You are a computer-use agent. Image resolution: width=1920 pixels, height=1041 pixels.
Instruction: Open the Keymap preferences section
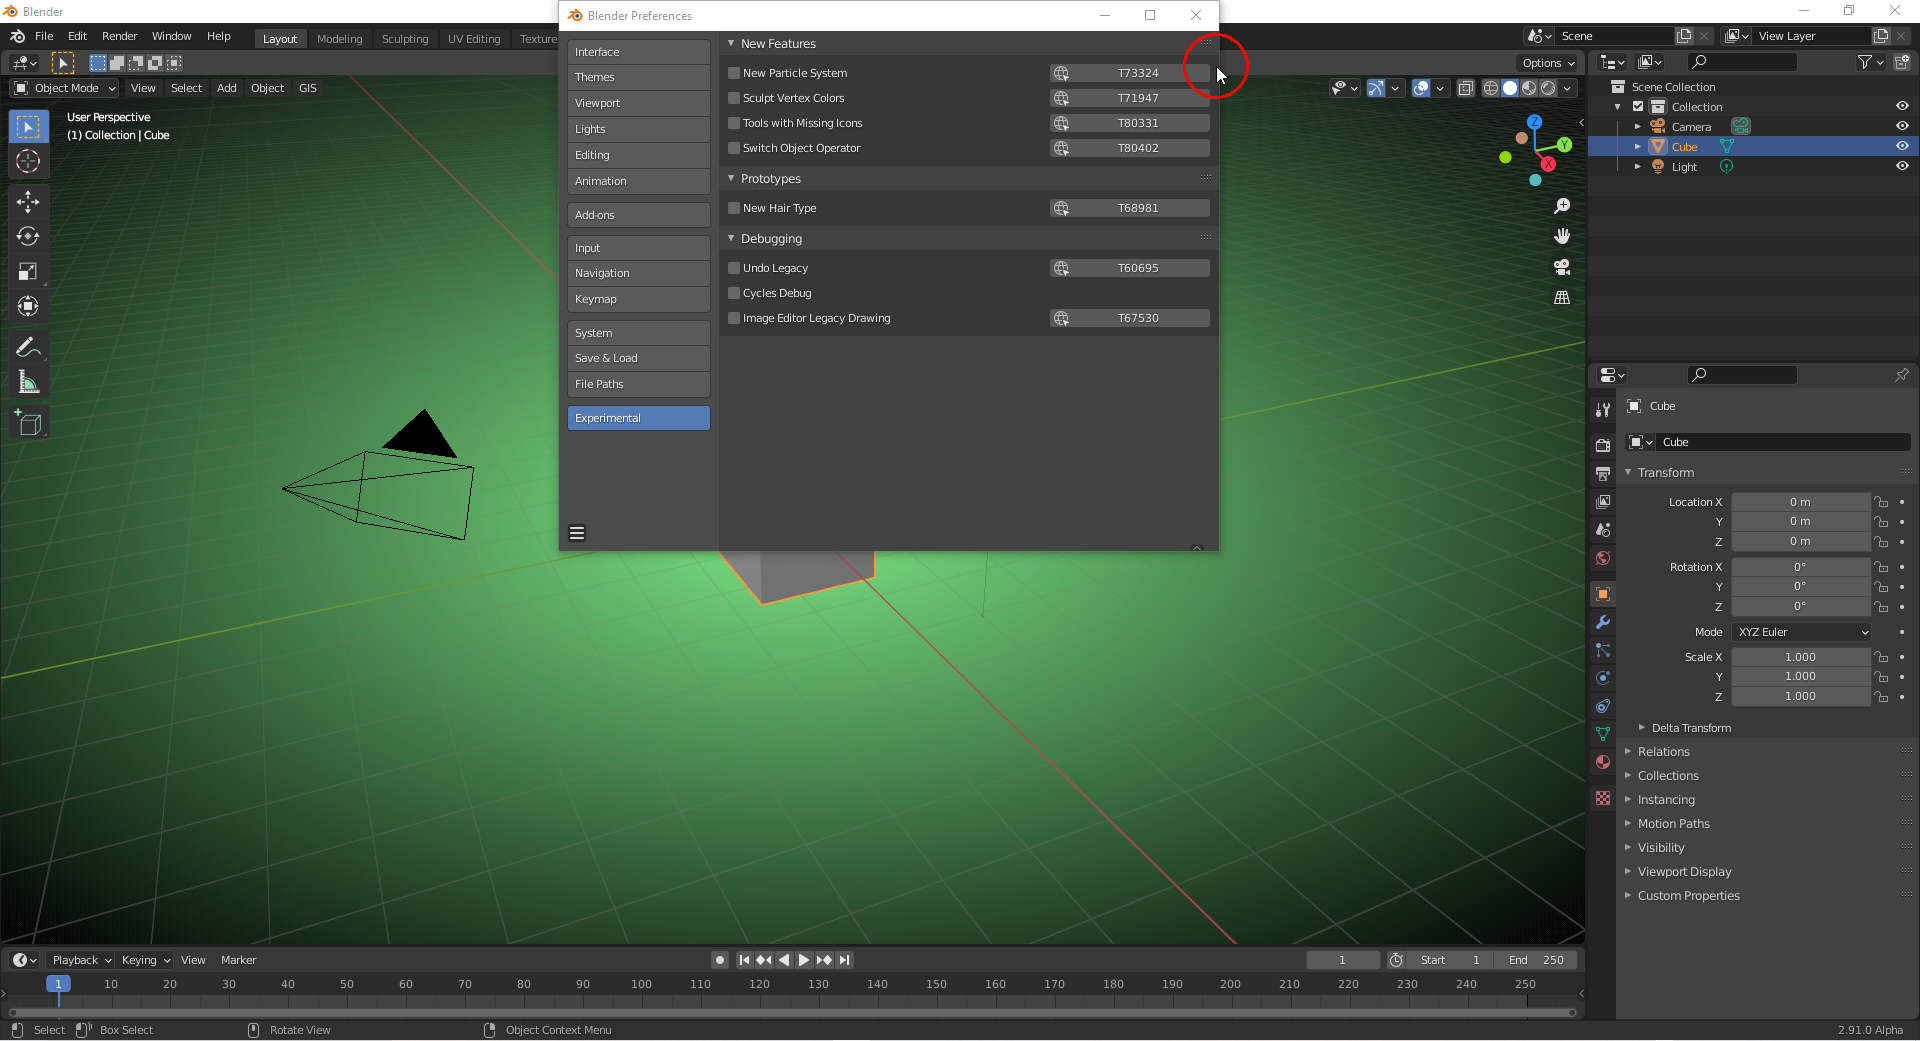pos(639,299)
